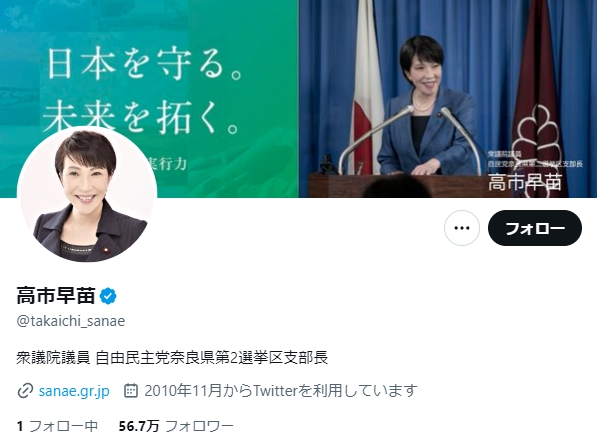Click the display name 高市早苗 under the avatar
The width and height of the screenshot is (597, 438).
coord(56,296)
